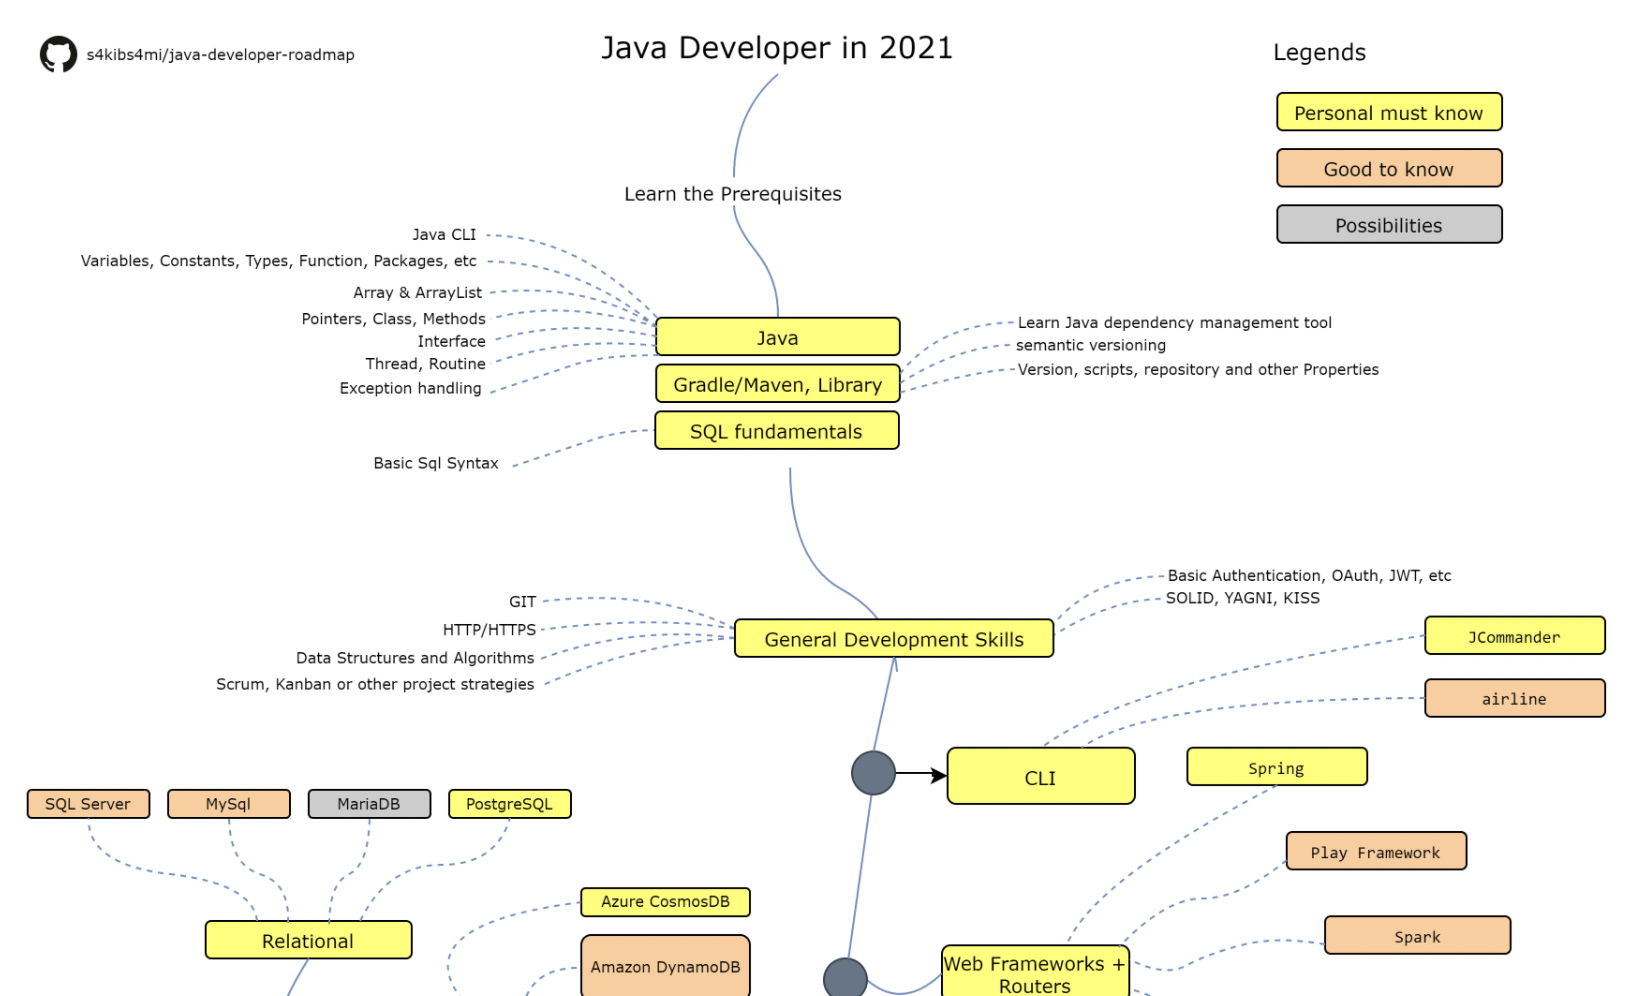
Task: Click Learn Java dependency management tool text
Action: tap(1174, 323)
